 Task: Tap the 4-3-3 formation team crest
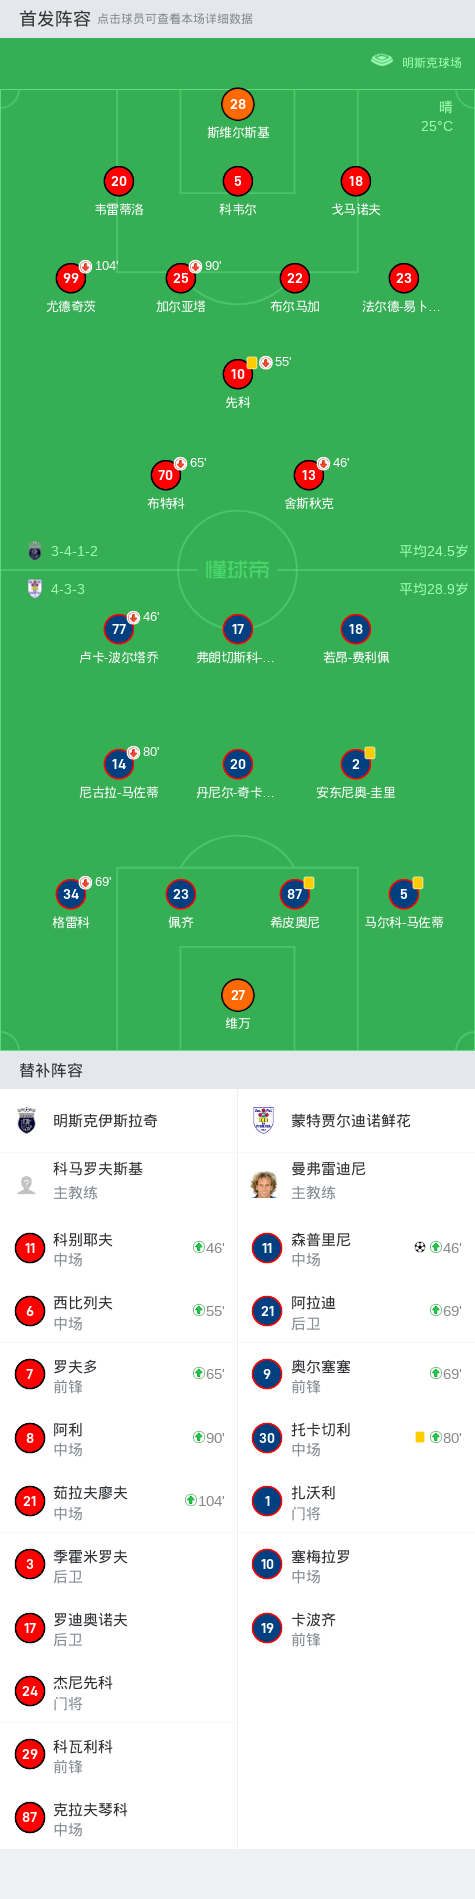35,589
